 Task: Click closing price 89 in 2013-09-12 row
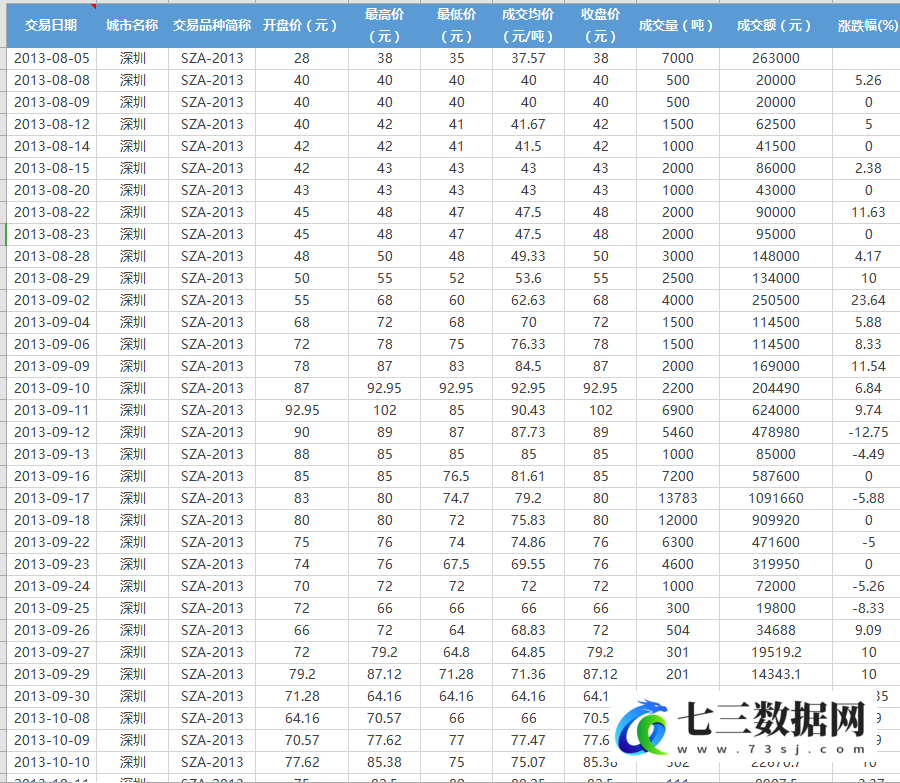click(x=600, y=432)
